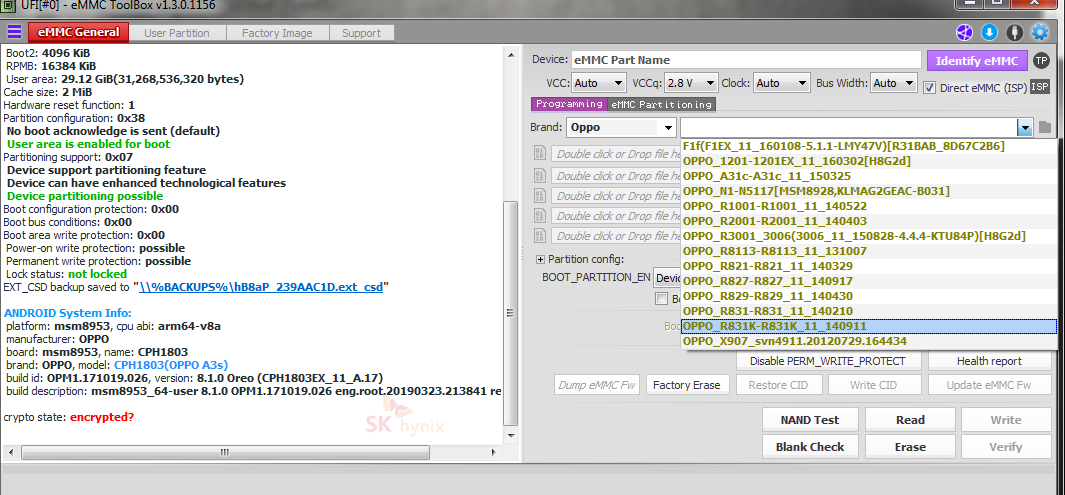Click the blue download arrow icon
The image size is (1065, 495).
point(989,32)
